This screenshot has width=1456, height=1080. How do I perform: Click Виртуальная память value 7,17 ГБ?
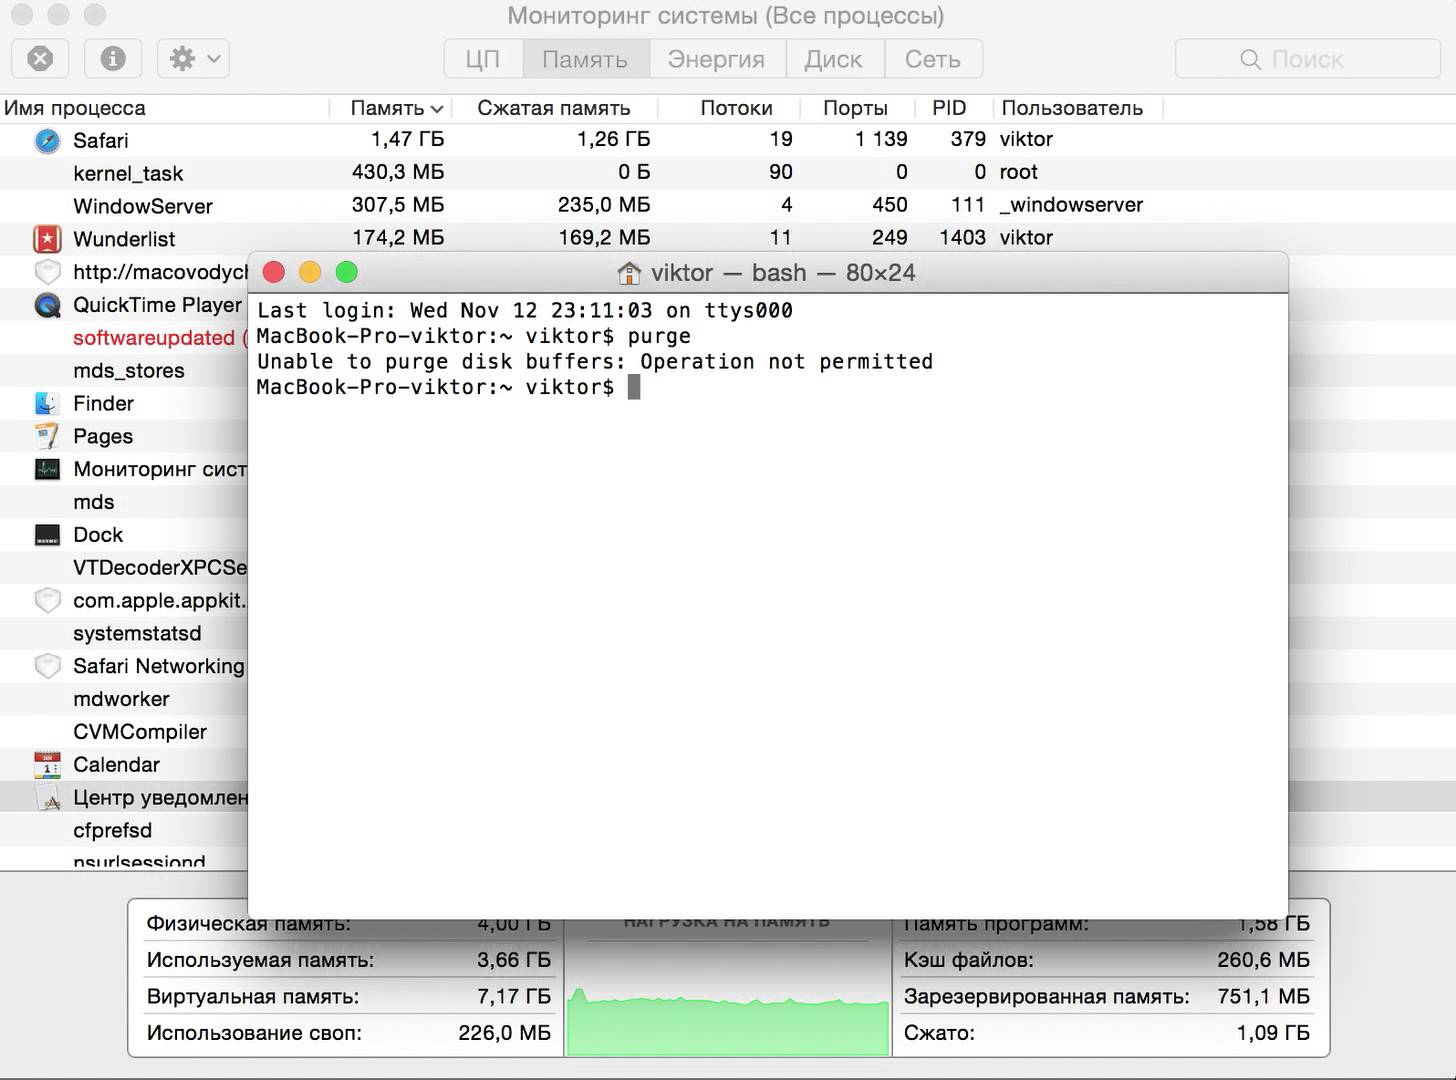click(515, 996)
